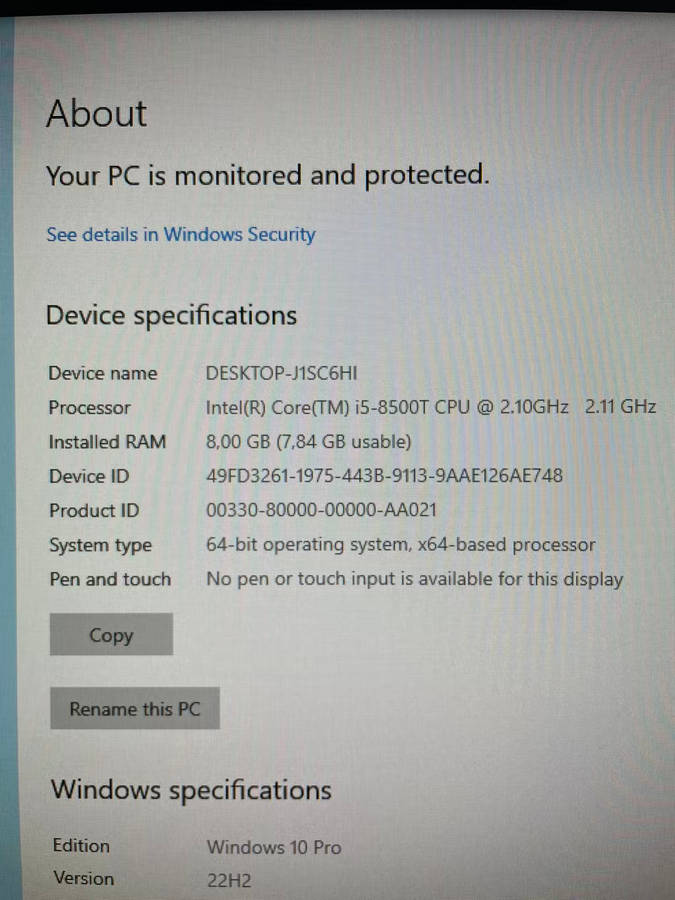Select the Edition value Windows 10 Pro
The height and width of the screenshot is (900, 675).
pyautogui.click(x=274, y=847)
